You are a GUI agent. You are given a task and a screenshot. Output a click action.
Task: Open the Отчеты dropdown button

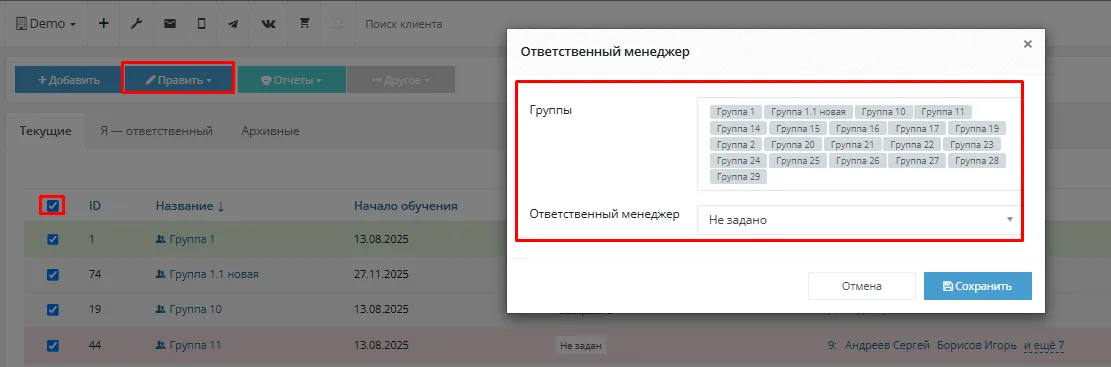point(292,80)
